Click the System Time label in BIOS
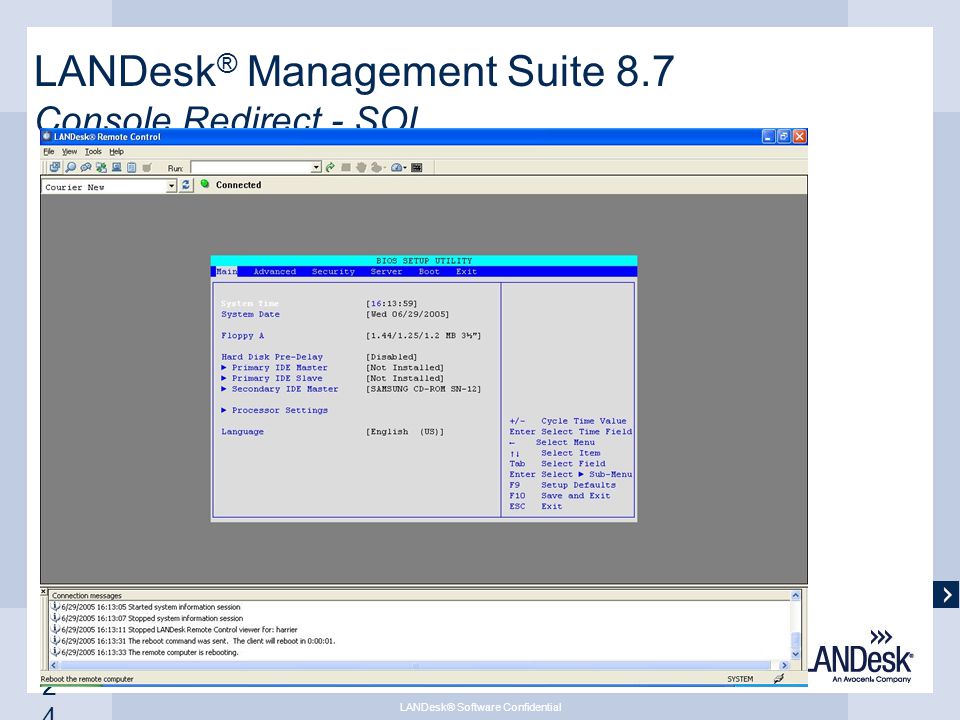The width and height of the screenshot is (960, 720). (250, 303)
